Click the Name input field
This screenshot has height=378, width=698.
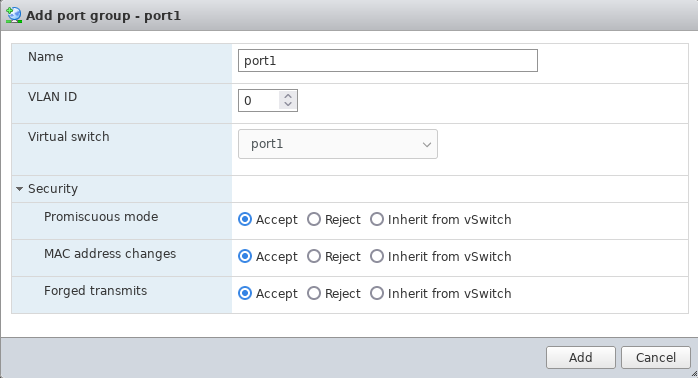click(x=388, y=61)
